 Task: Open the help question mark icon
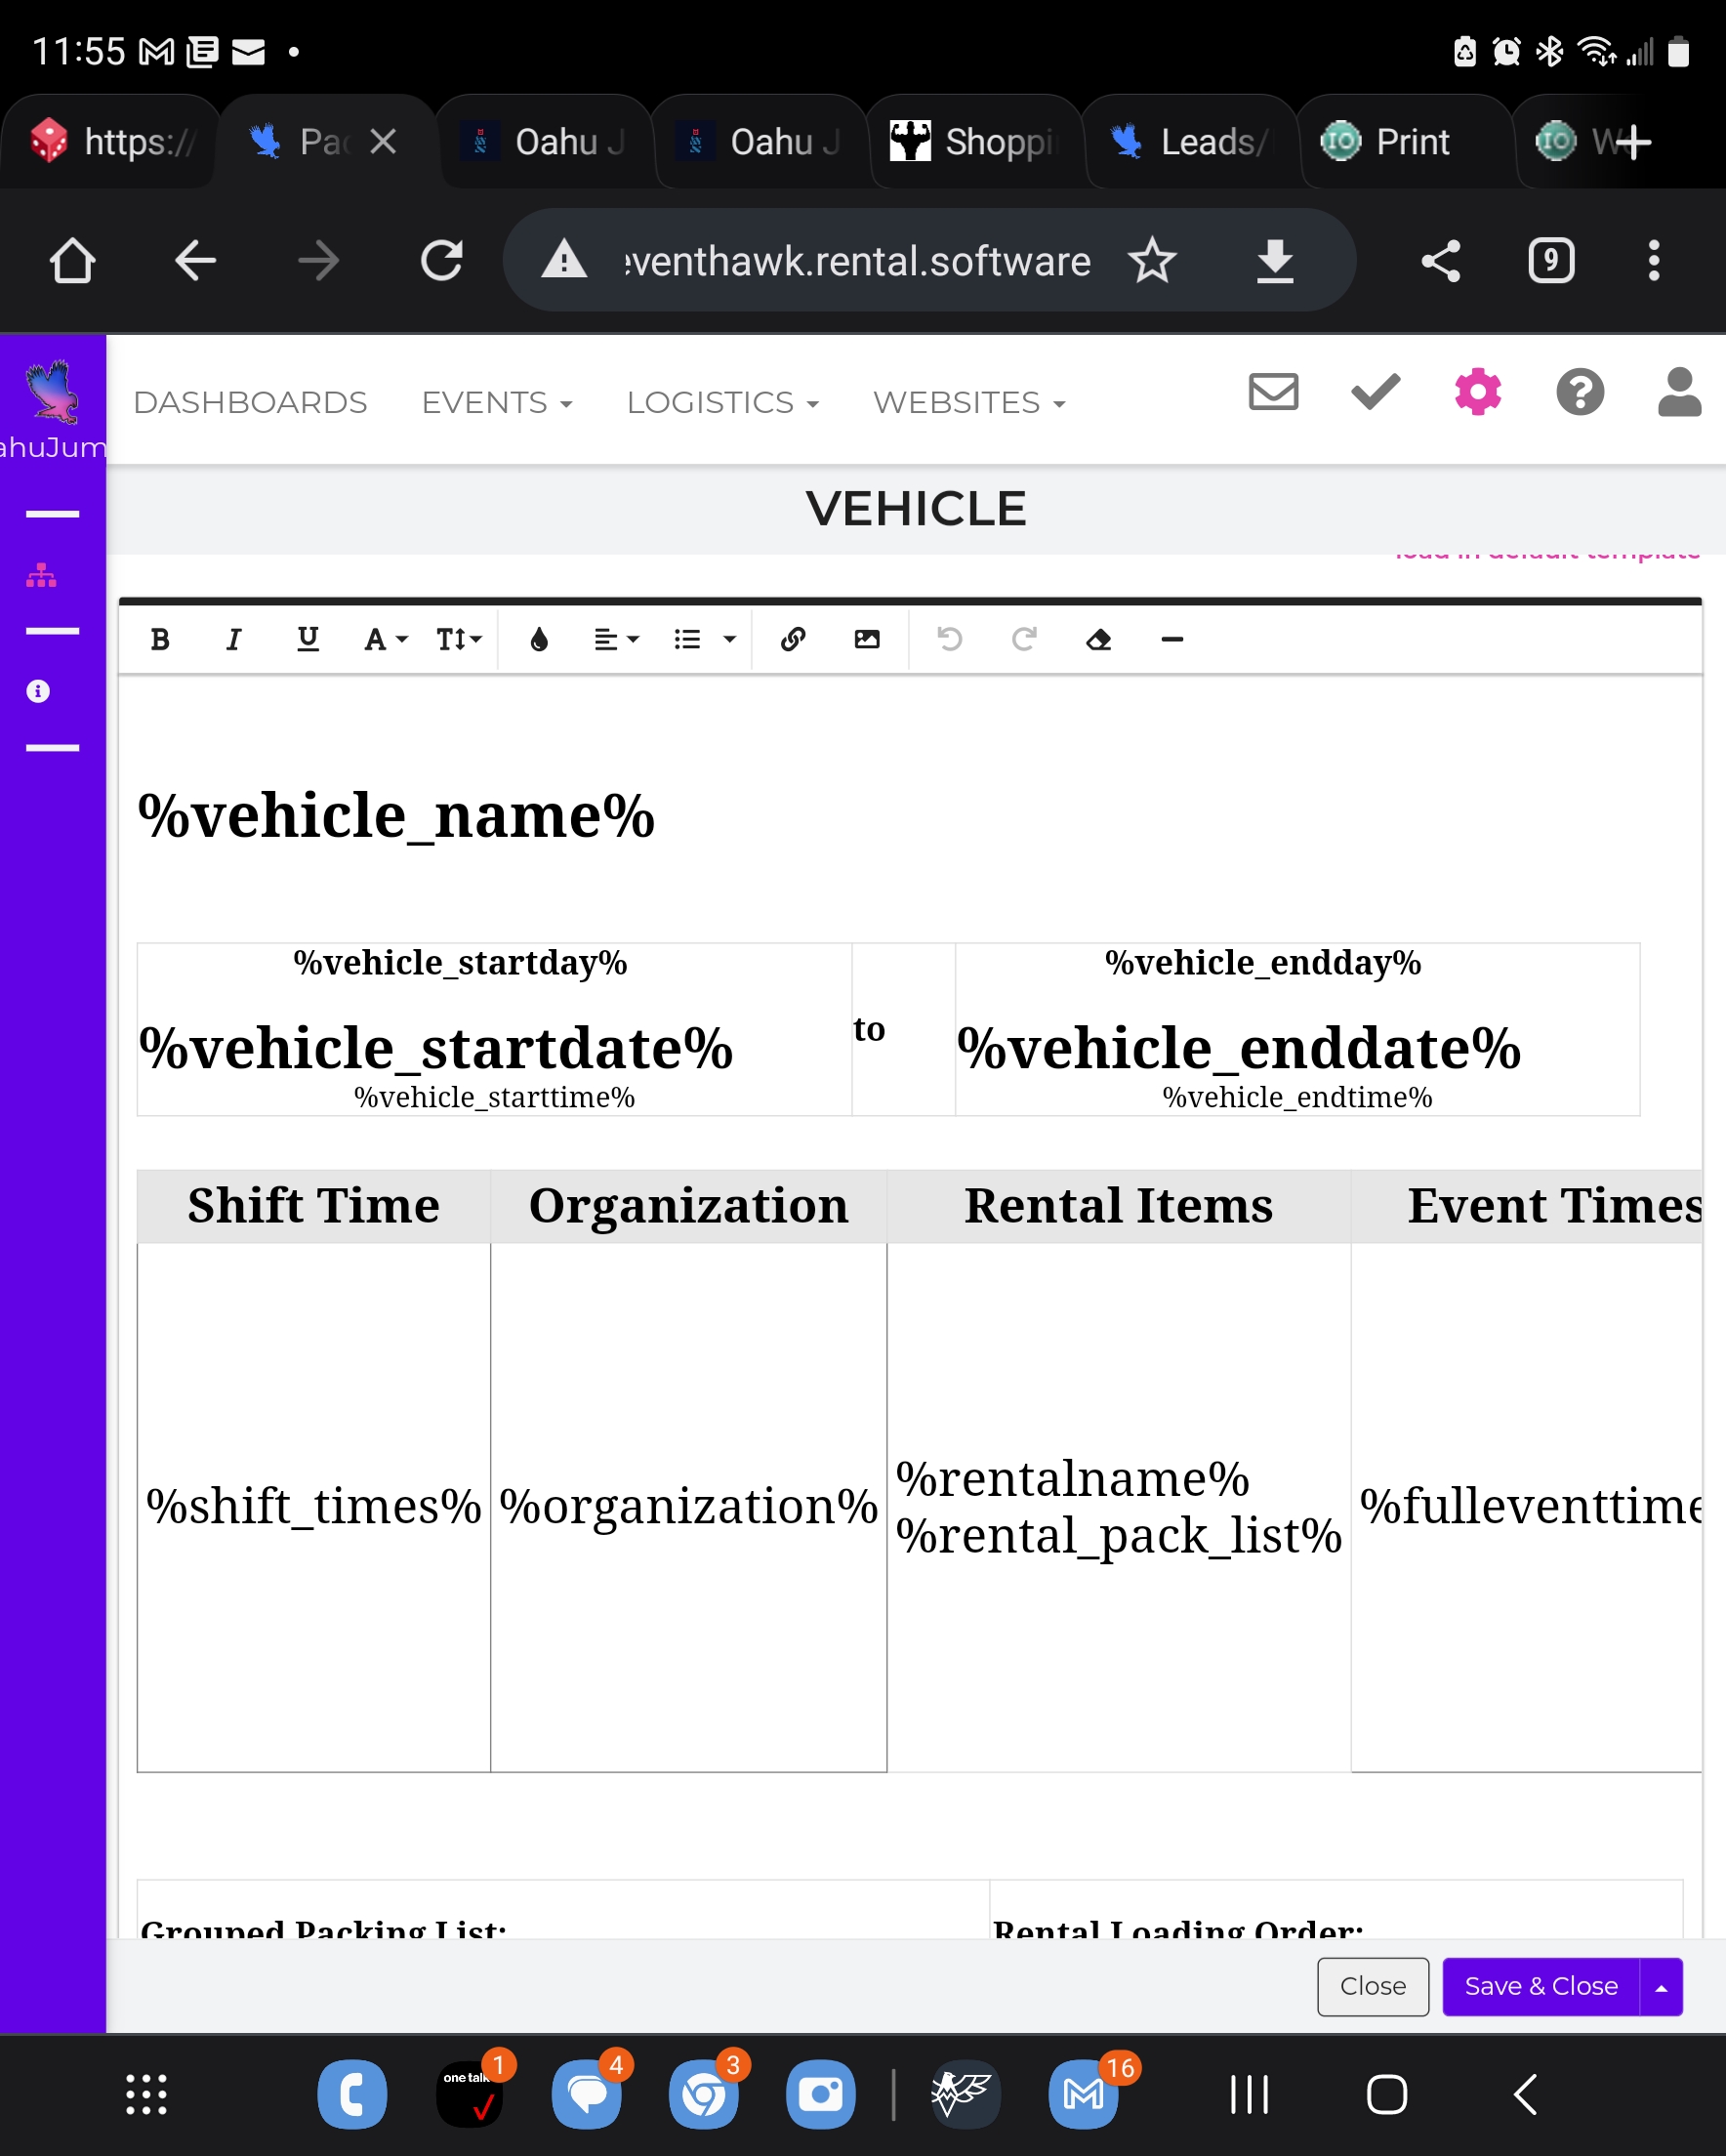click(1579, 392)
